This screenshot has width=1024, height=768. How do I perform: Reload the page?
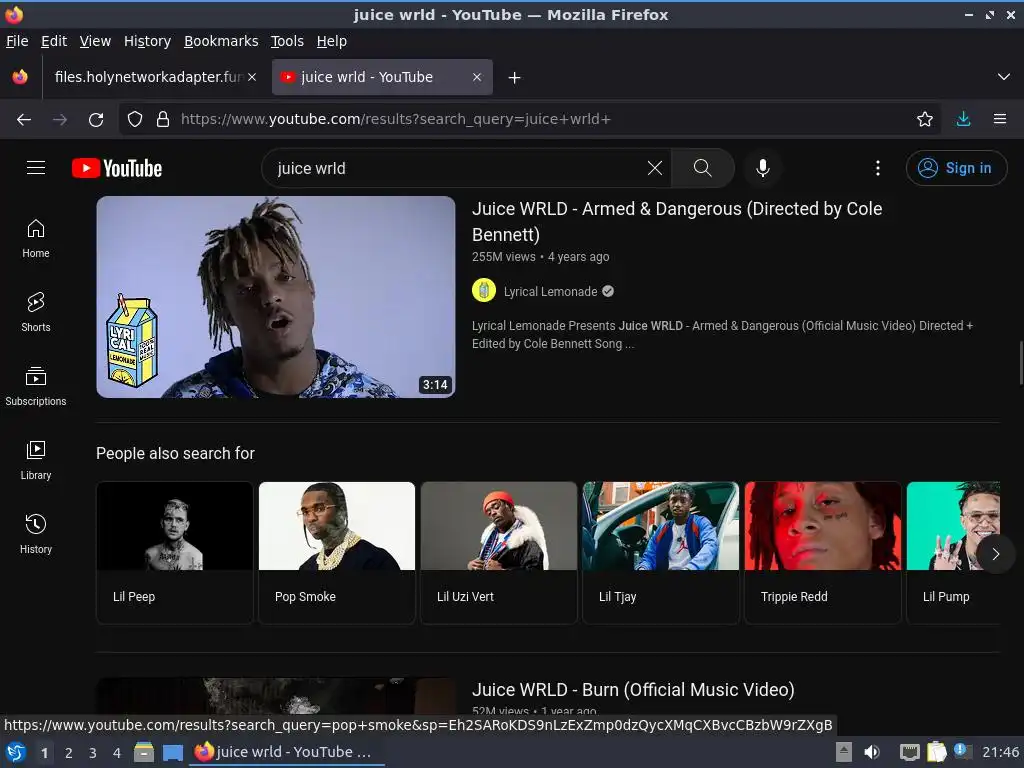(96, 119)
